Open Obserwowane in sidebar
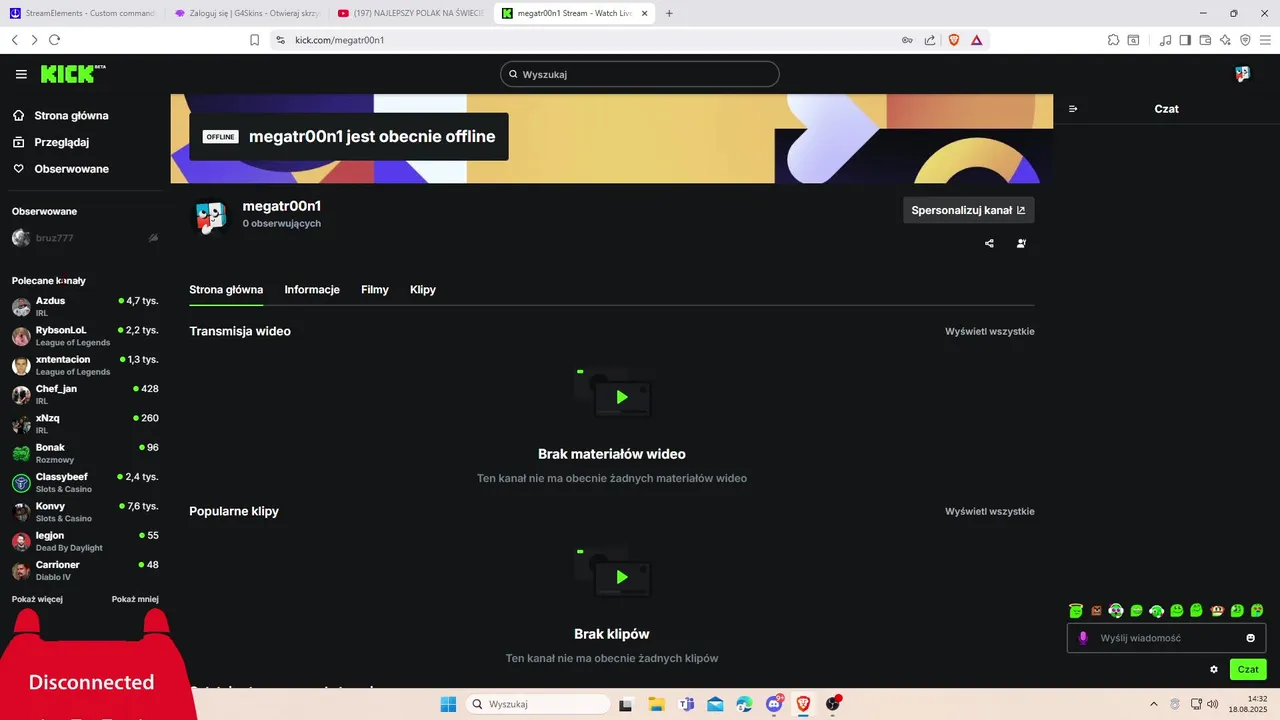Screen dimensions: 1280x720 [62, 169]
